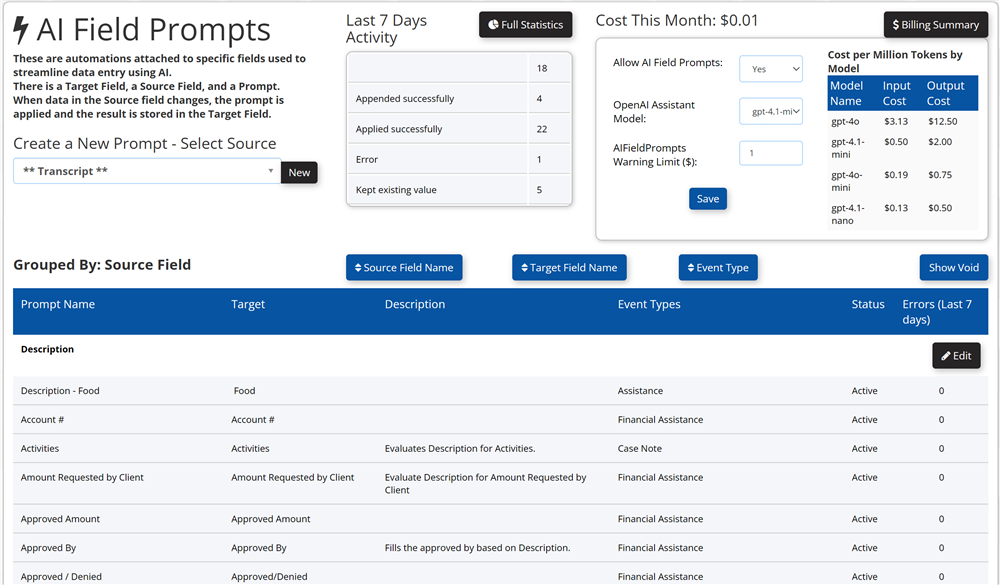Click the Target column header
Viewport: 1000px width, 585px height.
pyautogui.click(x=248, y=304)
